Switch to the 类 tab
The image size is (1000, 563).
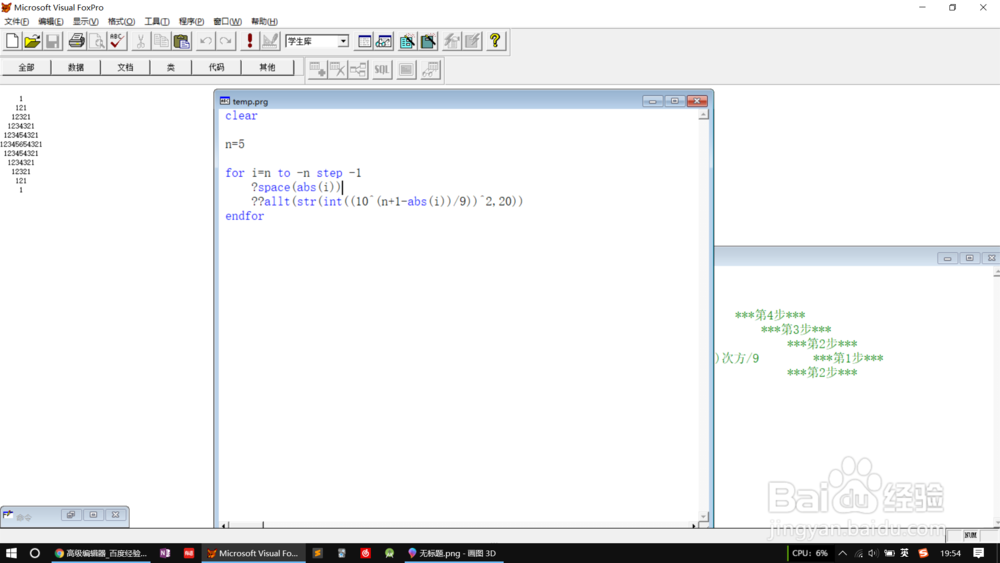click(170, 67)
